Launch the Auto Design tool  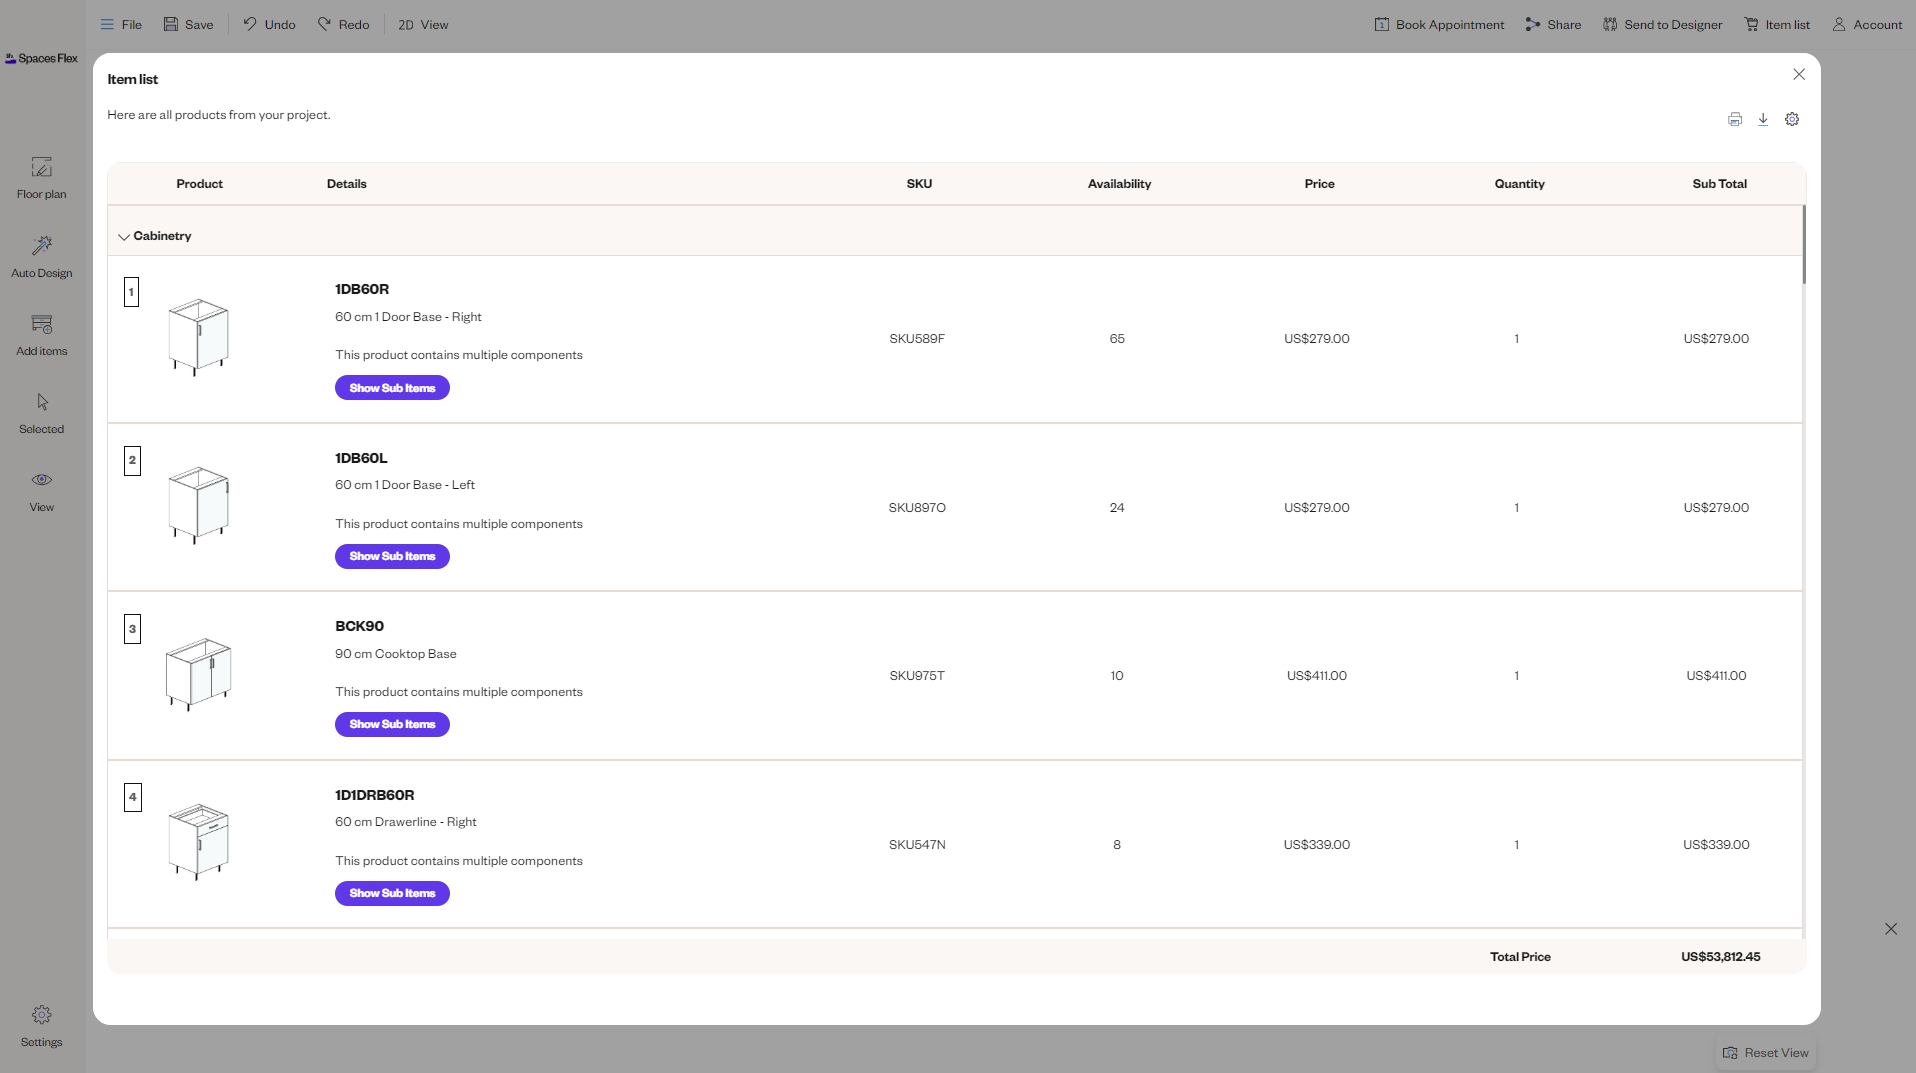[x=41, y=255]
